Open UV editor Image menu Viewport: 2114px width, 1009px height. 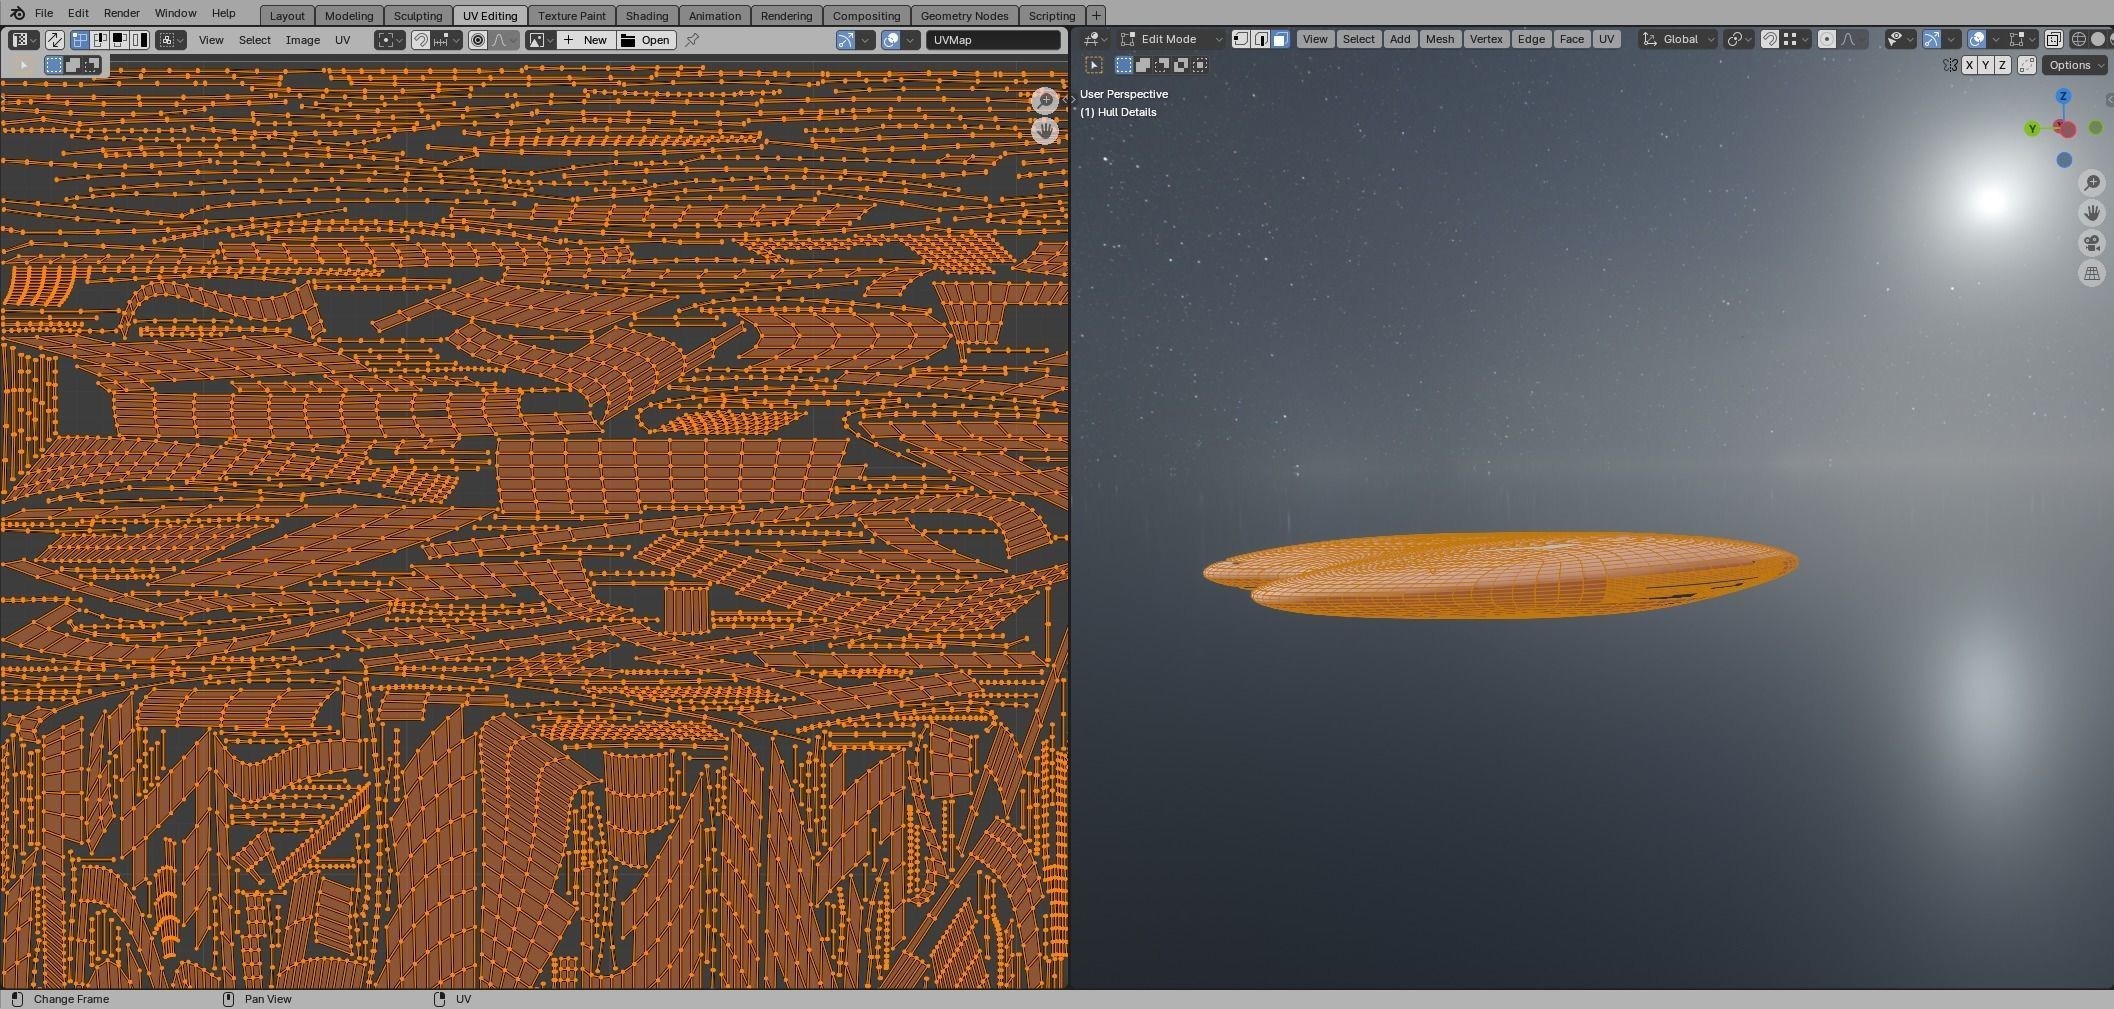coord(303,40)
